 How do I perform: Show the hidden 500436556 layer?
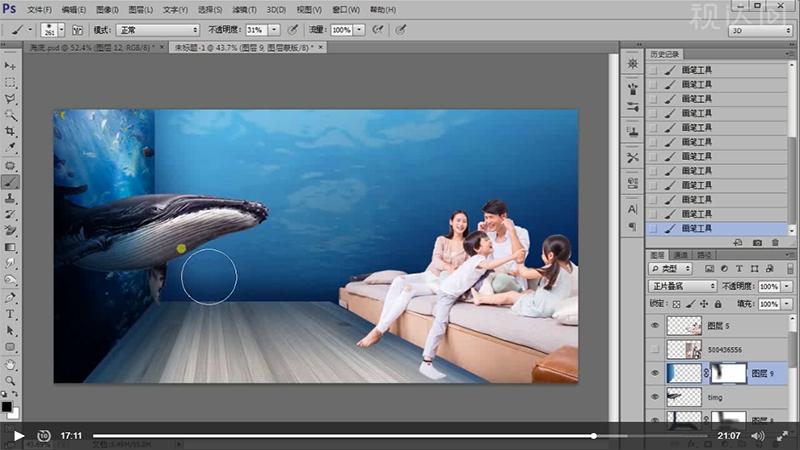pos(655,349)
